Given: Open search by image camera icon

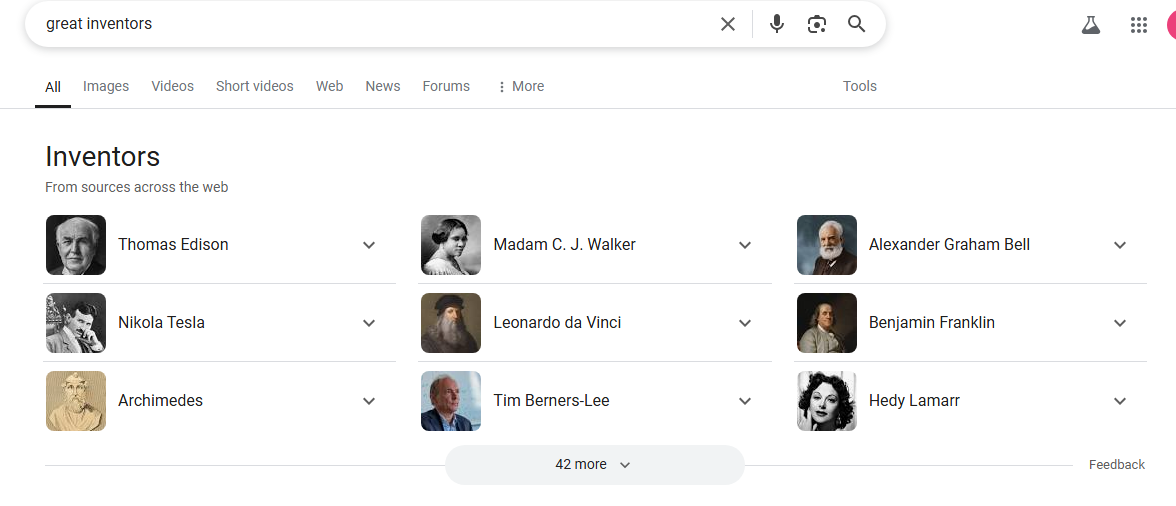Looking at the screenshot, I should [x=817, y=24].
